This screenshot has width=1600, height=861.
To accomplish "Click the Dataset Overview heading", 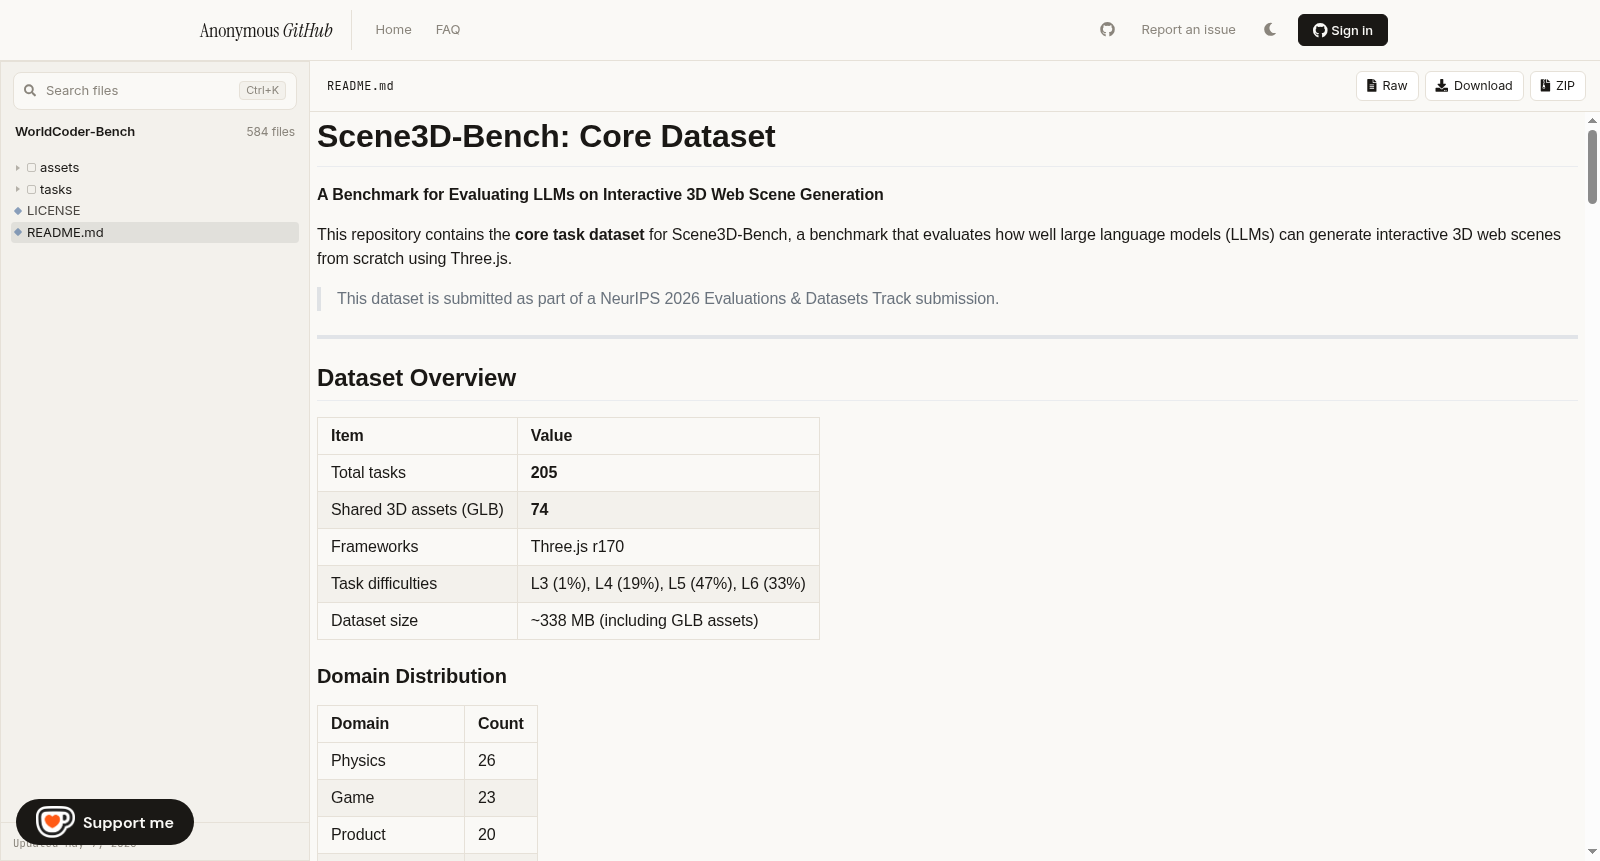I will coord(416,378).
